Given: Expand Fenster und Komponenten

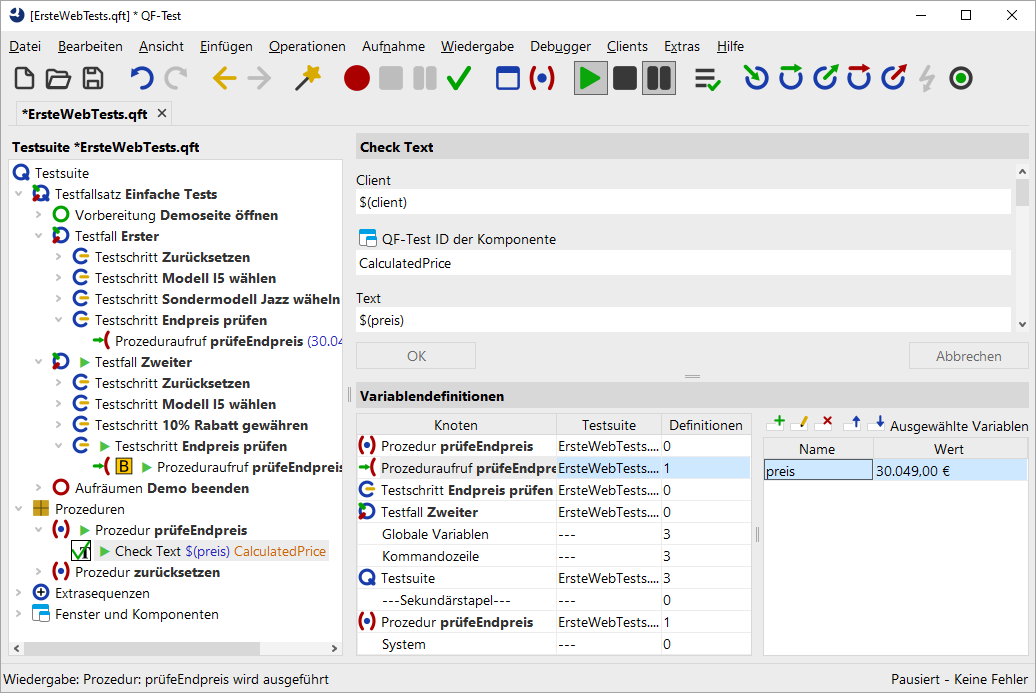Looking at the screenshot, I should tap(18, 614).
